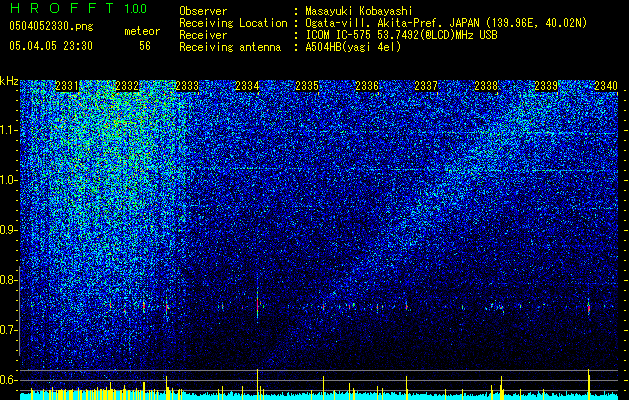Click the 2340 time marker

pyautogui.click(x=606, y=86)
